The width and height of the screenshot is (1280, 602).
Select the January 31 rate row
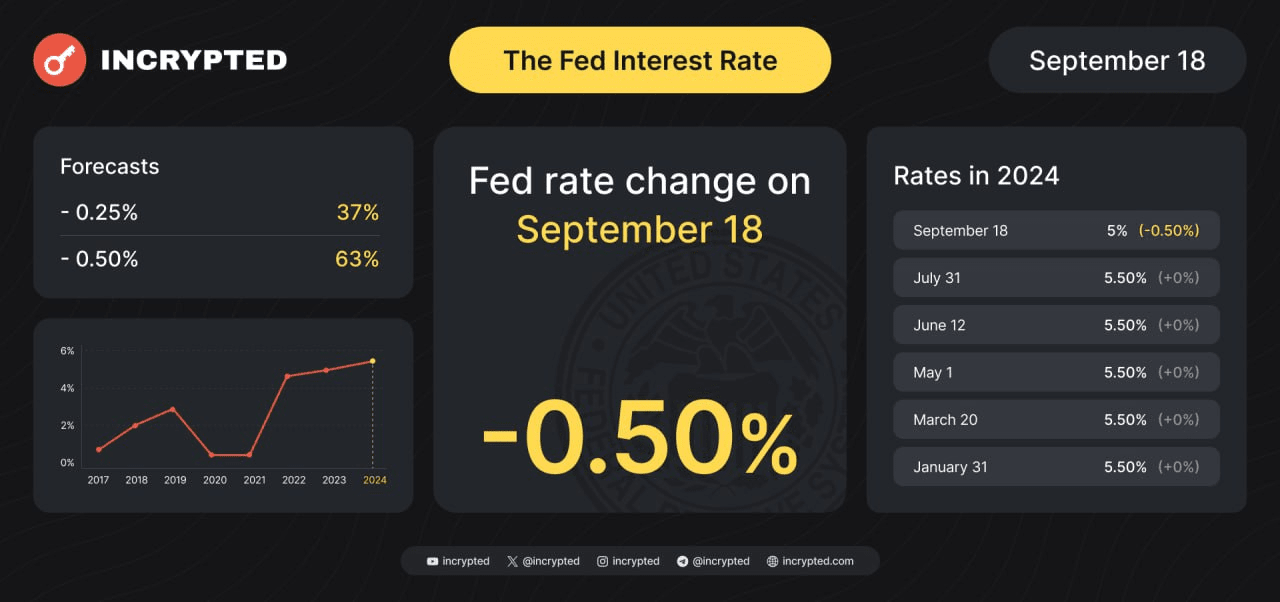(1056, 467)
